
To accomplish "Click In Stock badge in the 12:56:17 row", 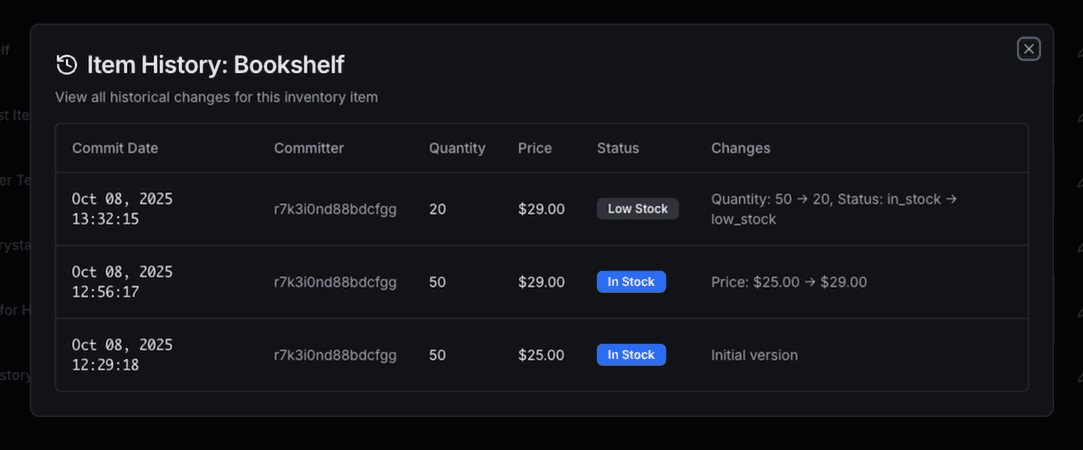I will 631,282.
